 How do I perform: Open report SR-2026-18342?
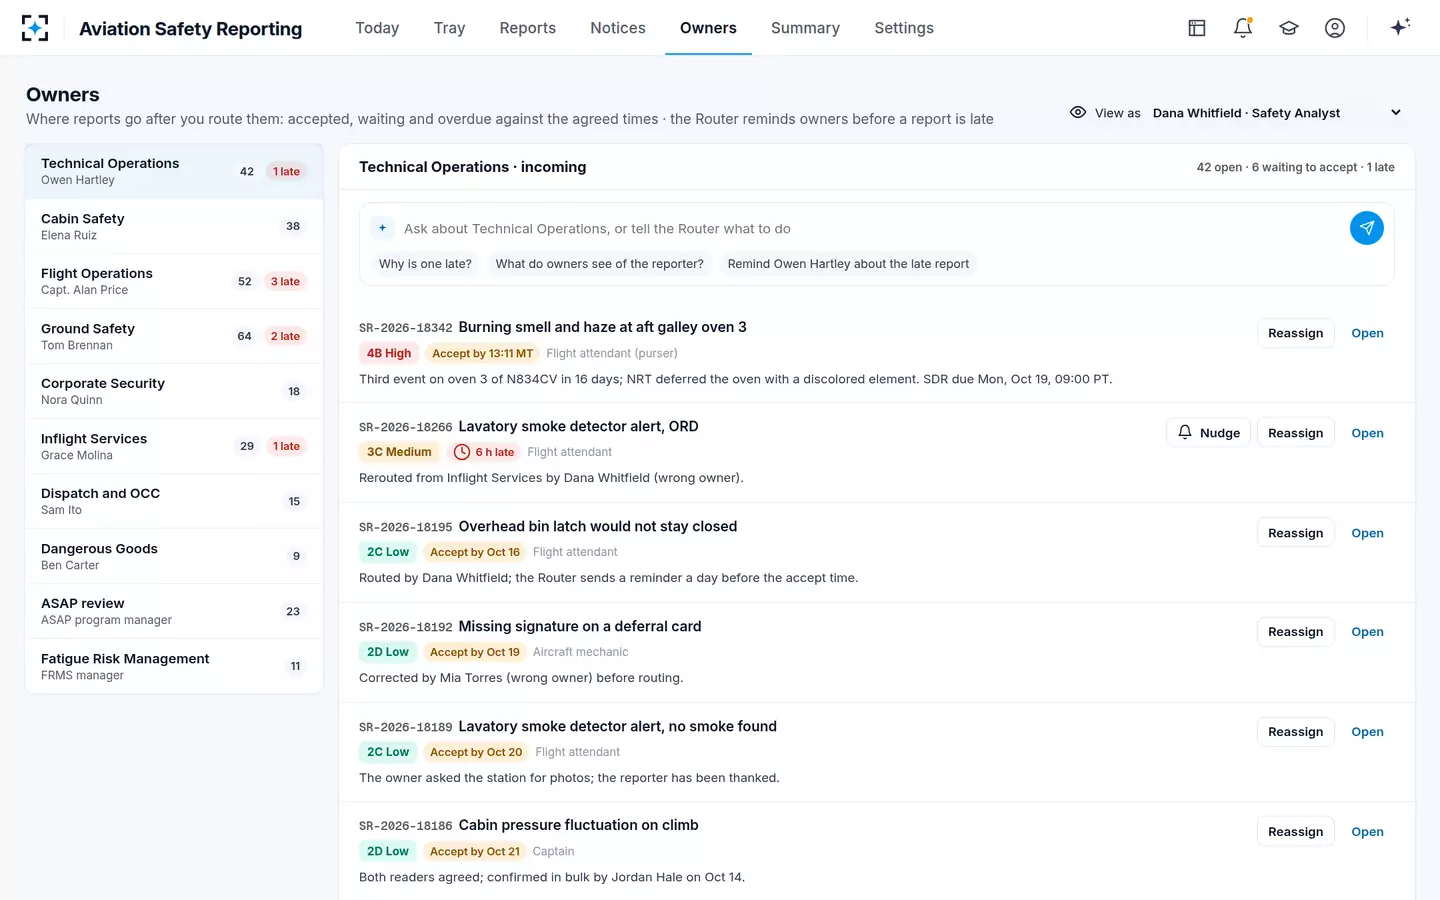coord(1367,333)
